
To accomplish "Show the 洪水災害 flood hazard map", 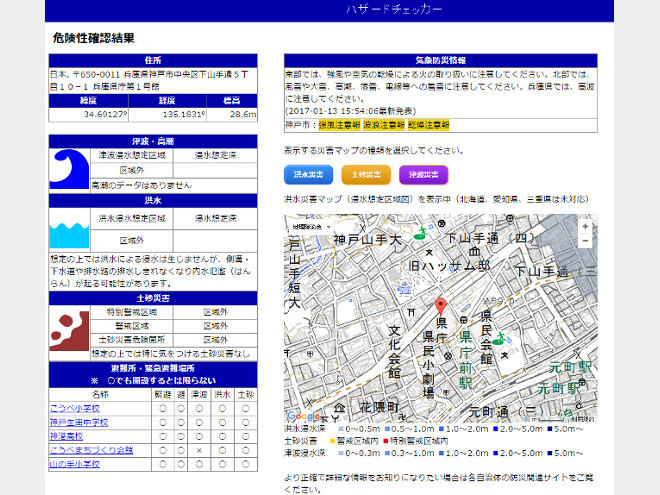I will (x=308, y=174).
